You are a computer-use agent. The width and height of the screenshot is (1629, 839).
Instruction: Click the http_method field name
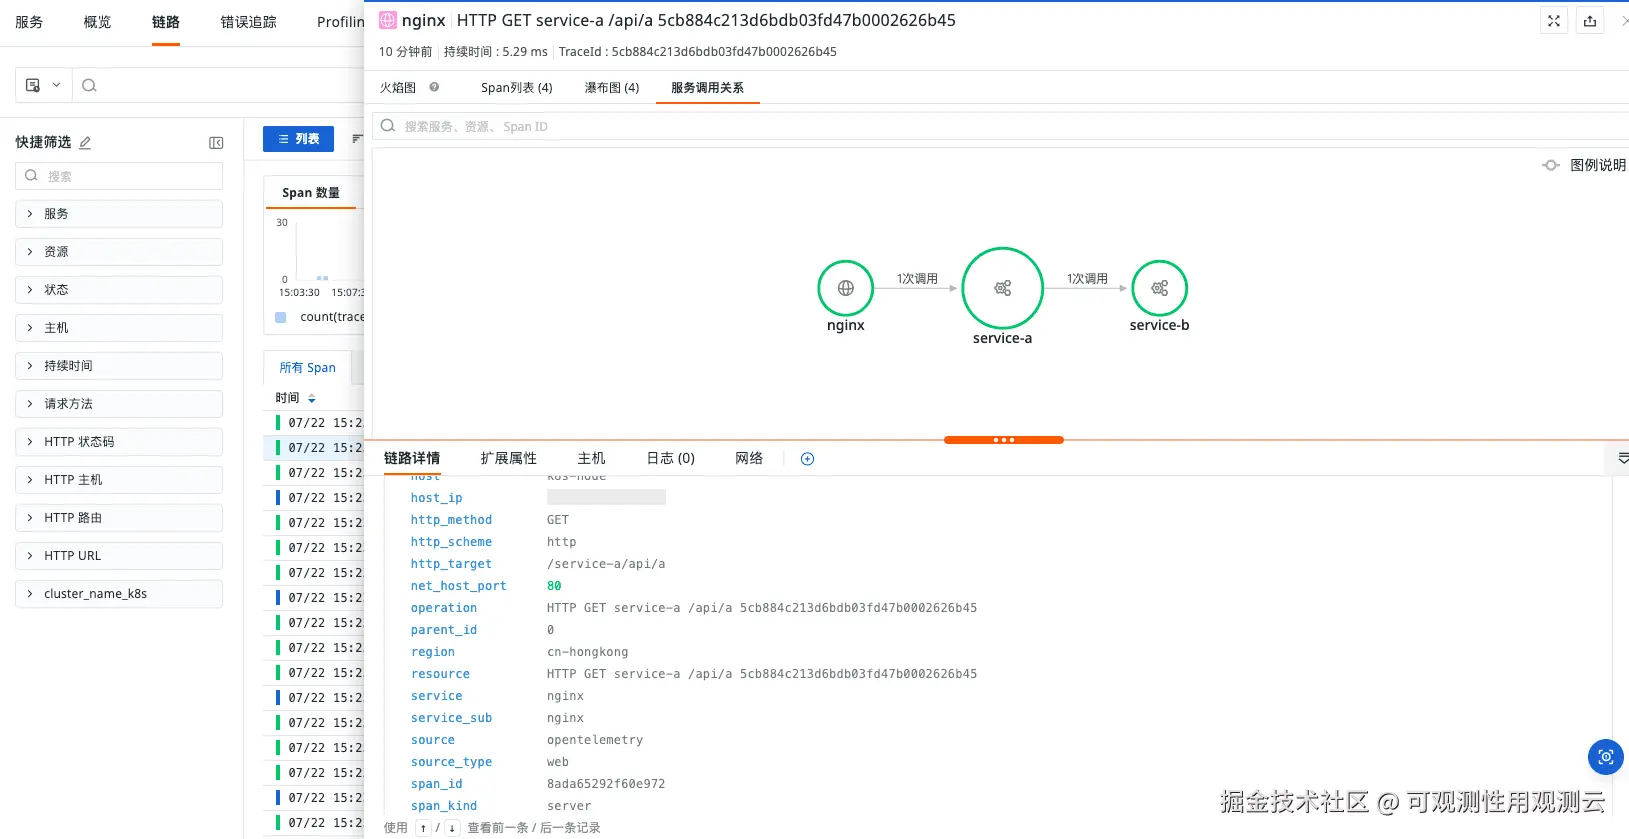pyautogui.click(x=451, y=520)
